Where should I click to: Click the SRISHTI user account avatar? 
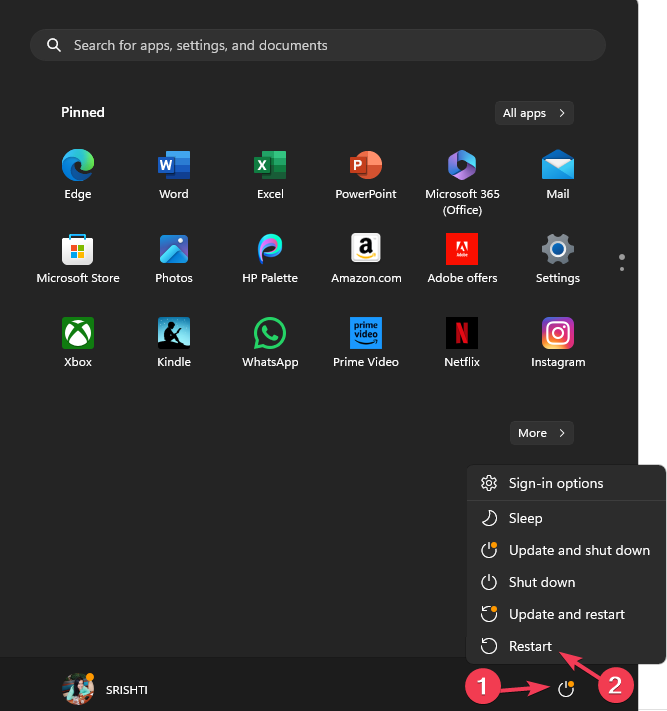click(x=78, y=689)
